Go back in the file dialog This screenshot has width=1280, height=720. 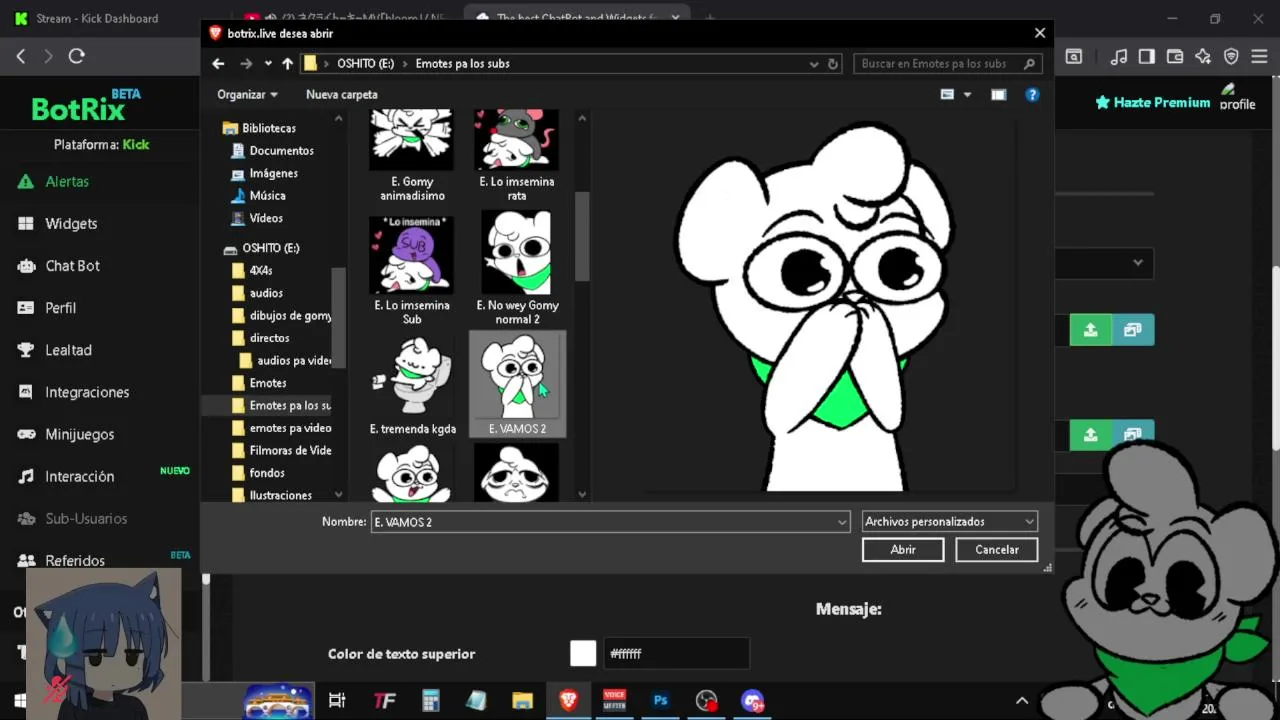coord(218,63)
